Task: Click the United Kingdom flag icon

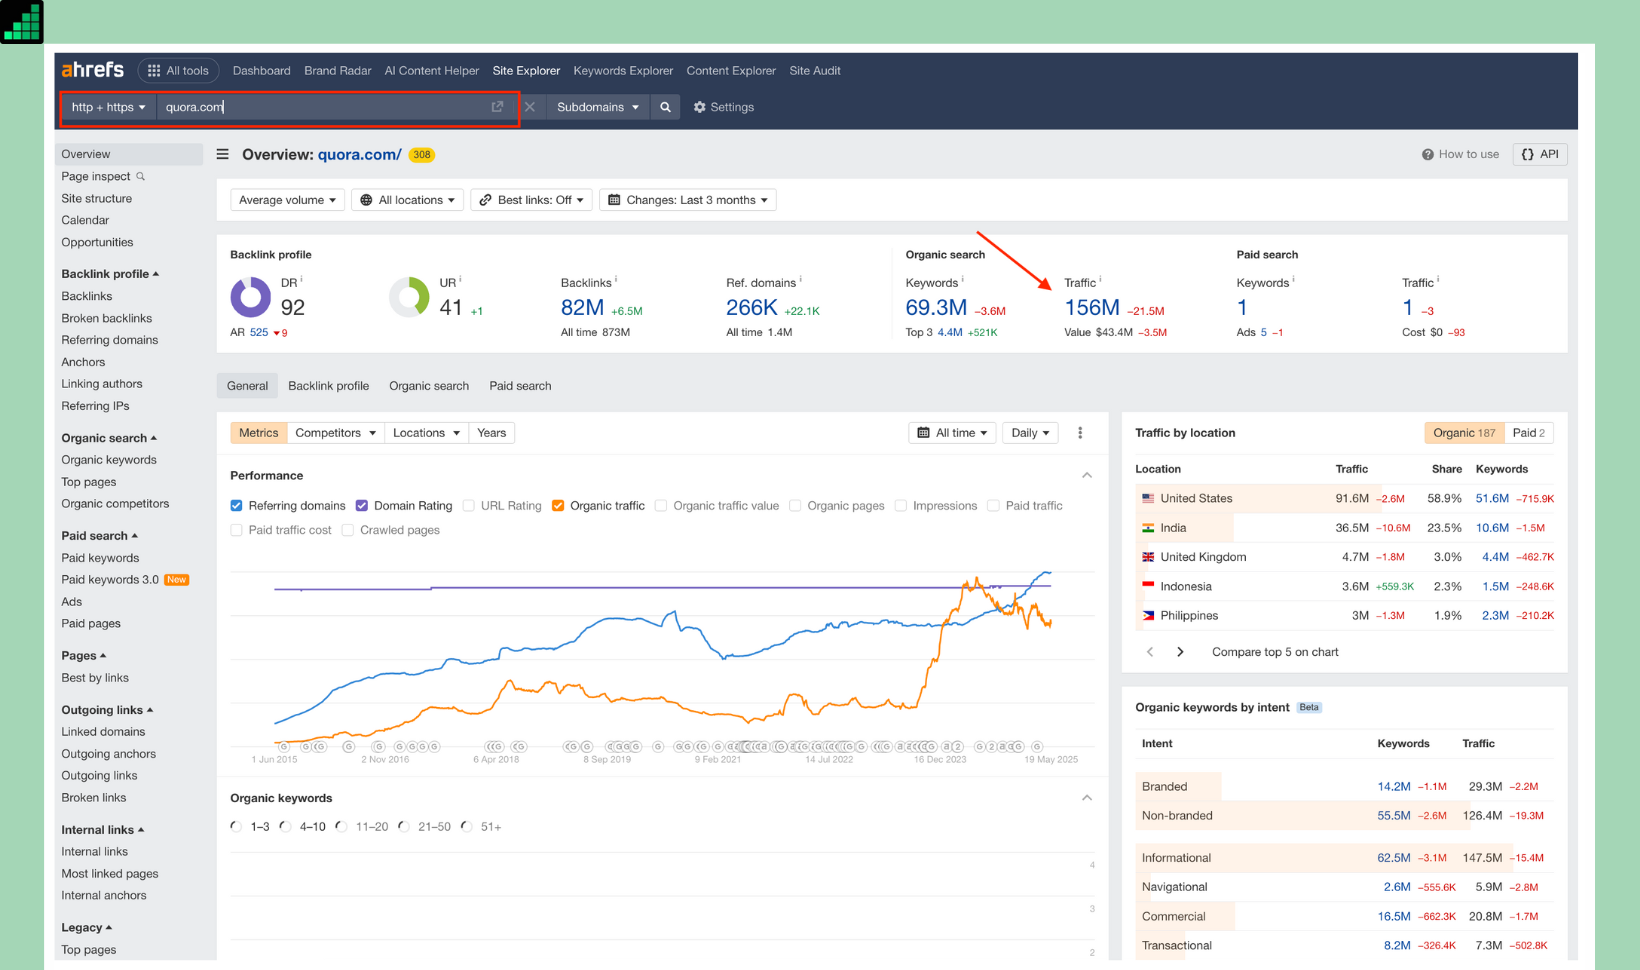Action: (1148, 557)
